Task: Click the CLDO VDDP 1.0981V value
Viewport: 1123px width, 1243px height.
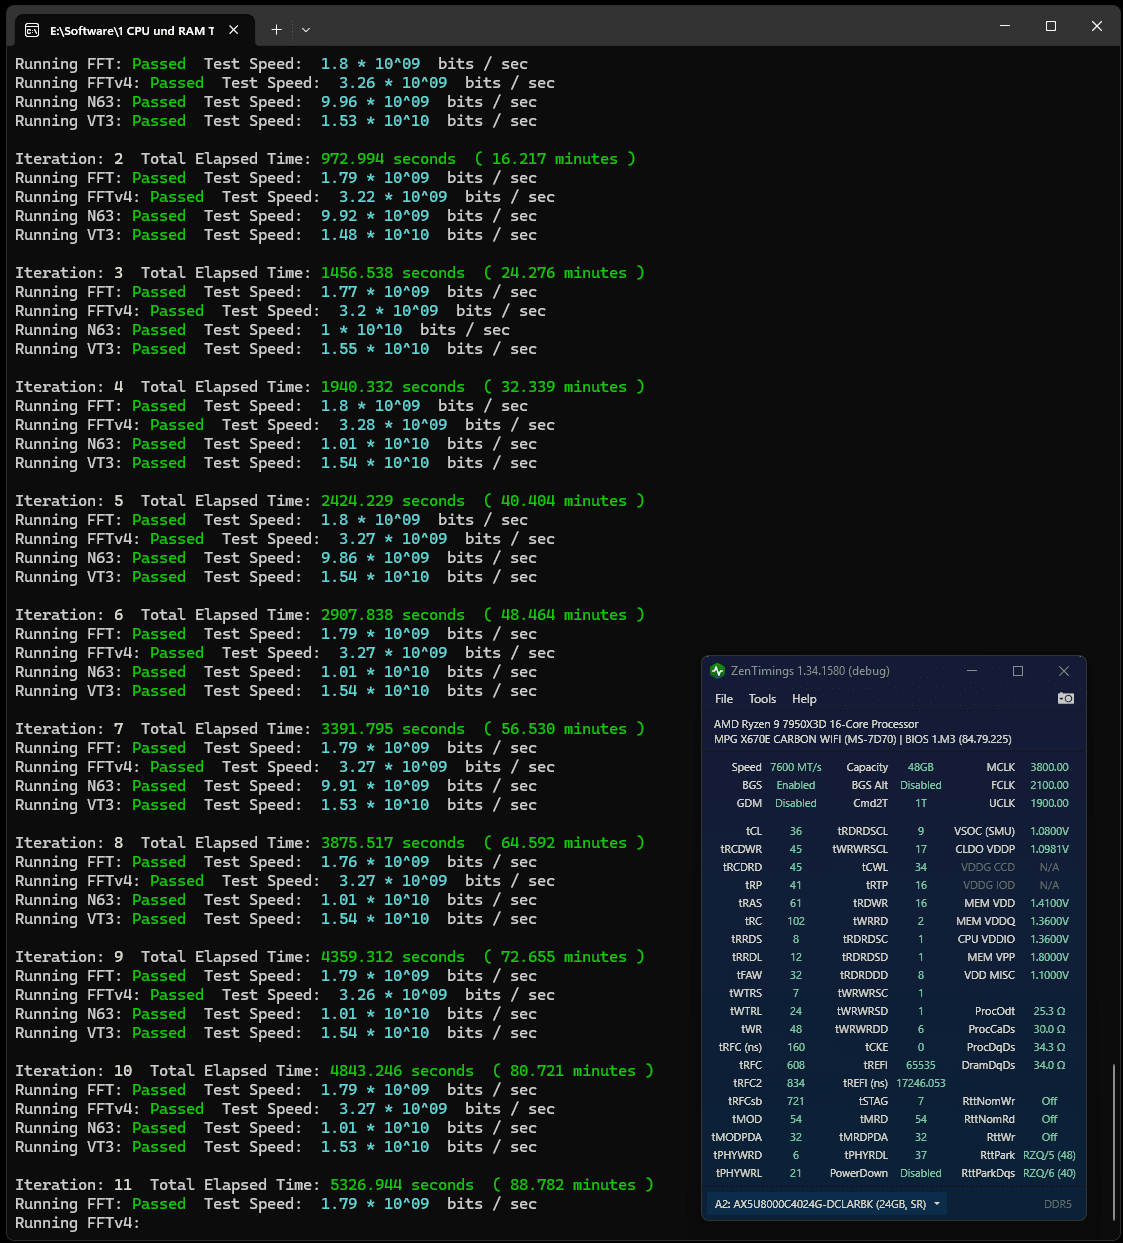Action: click(1049, 849)
